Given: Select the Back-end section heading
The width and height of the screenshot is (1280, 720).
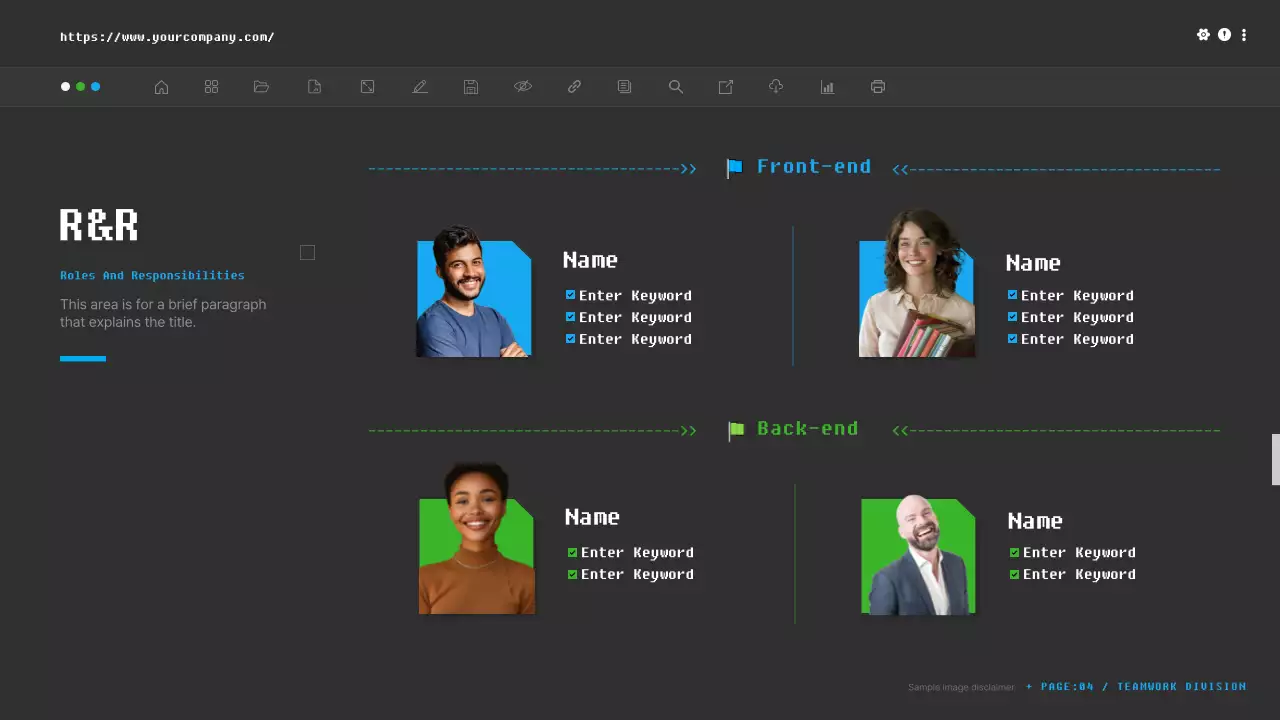Looking at the screenshot, I should click(807, 429).
